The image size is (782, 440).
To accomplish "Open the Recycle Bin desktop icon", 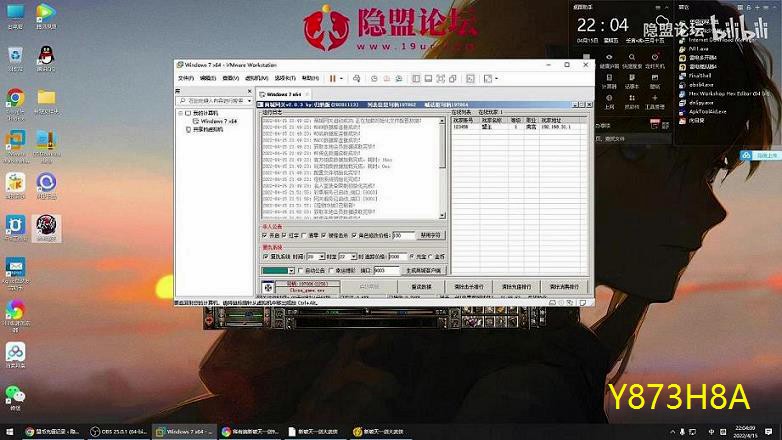I will pos(15,59).
